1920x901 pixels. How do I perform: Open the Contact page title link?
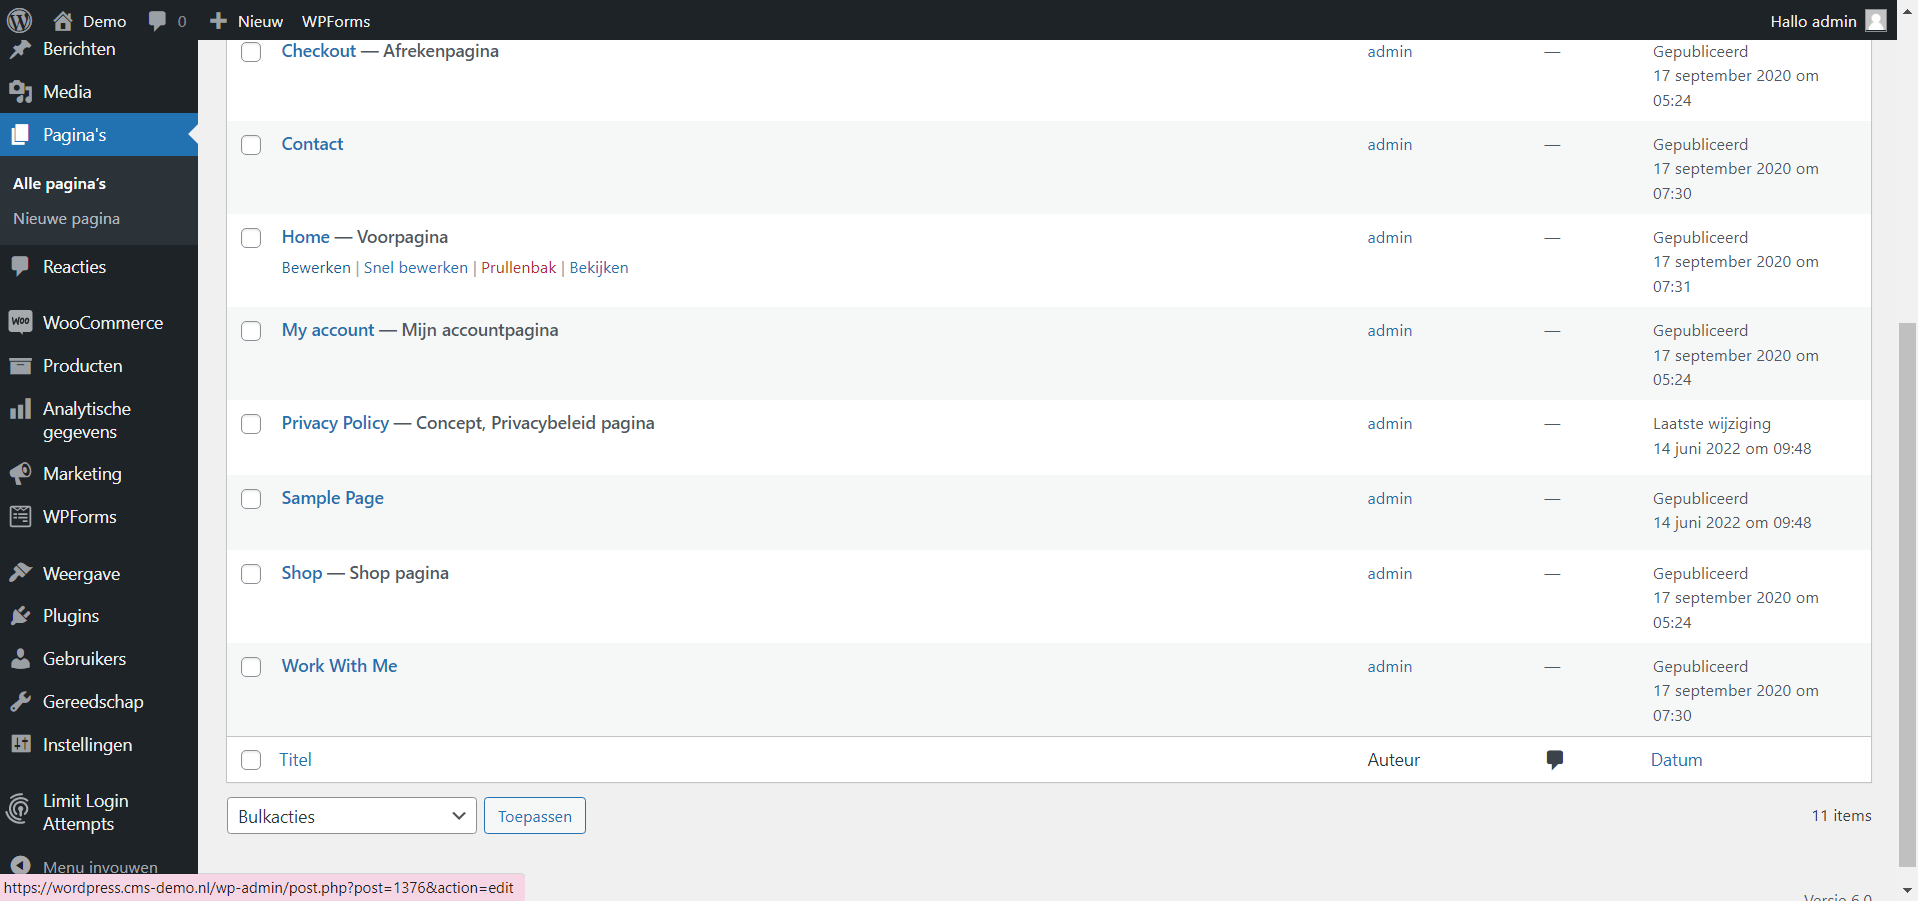[312, 144]
